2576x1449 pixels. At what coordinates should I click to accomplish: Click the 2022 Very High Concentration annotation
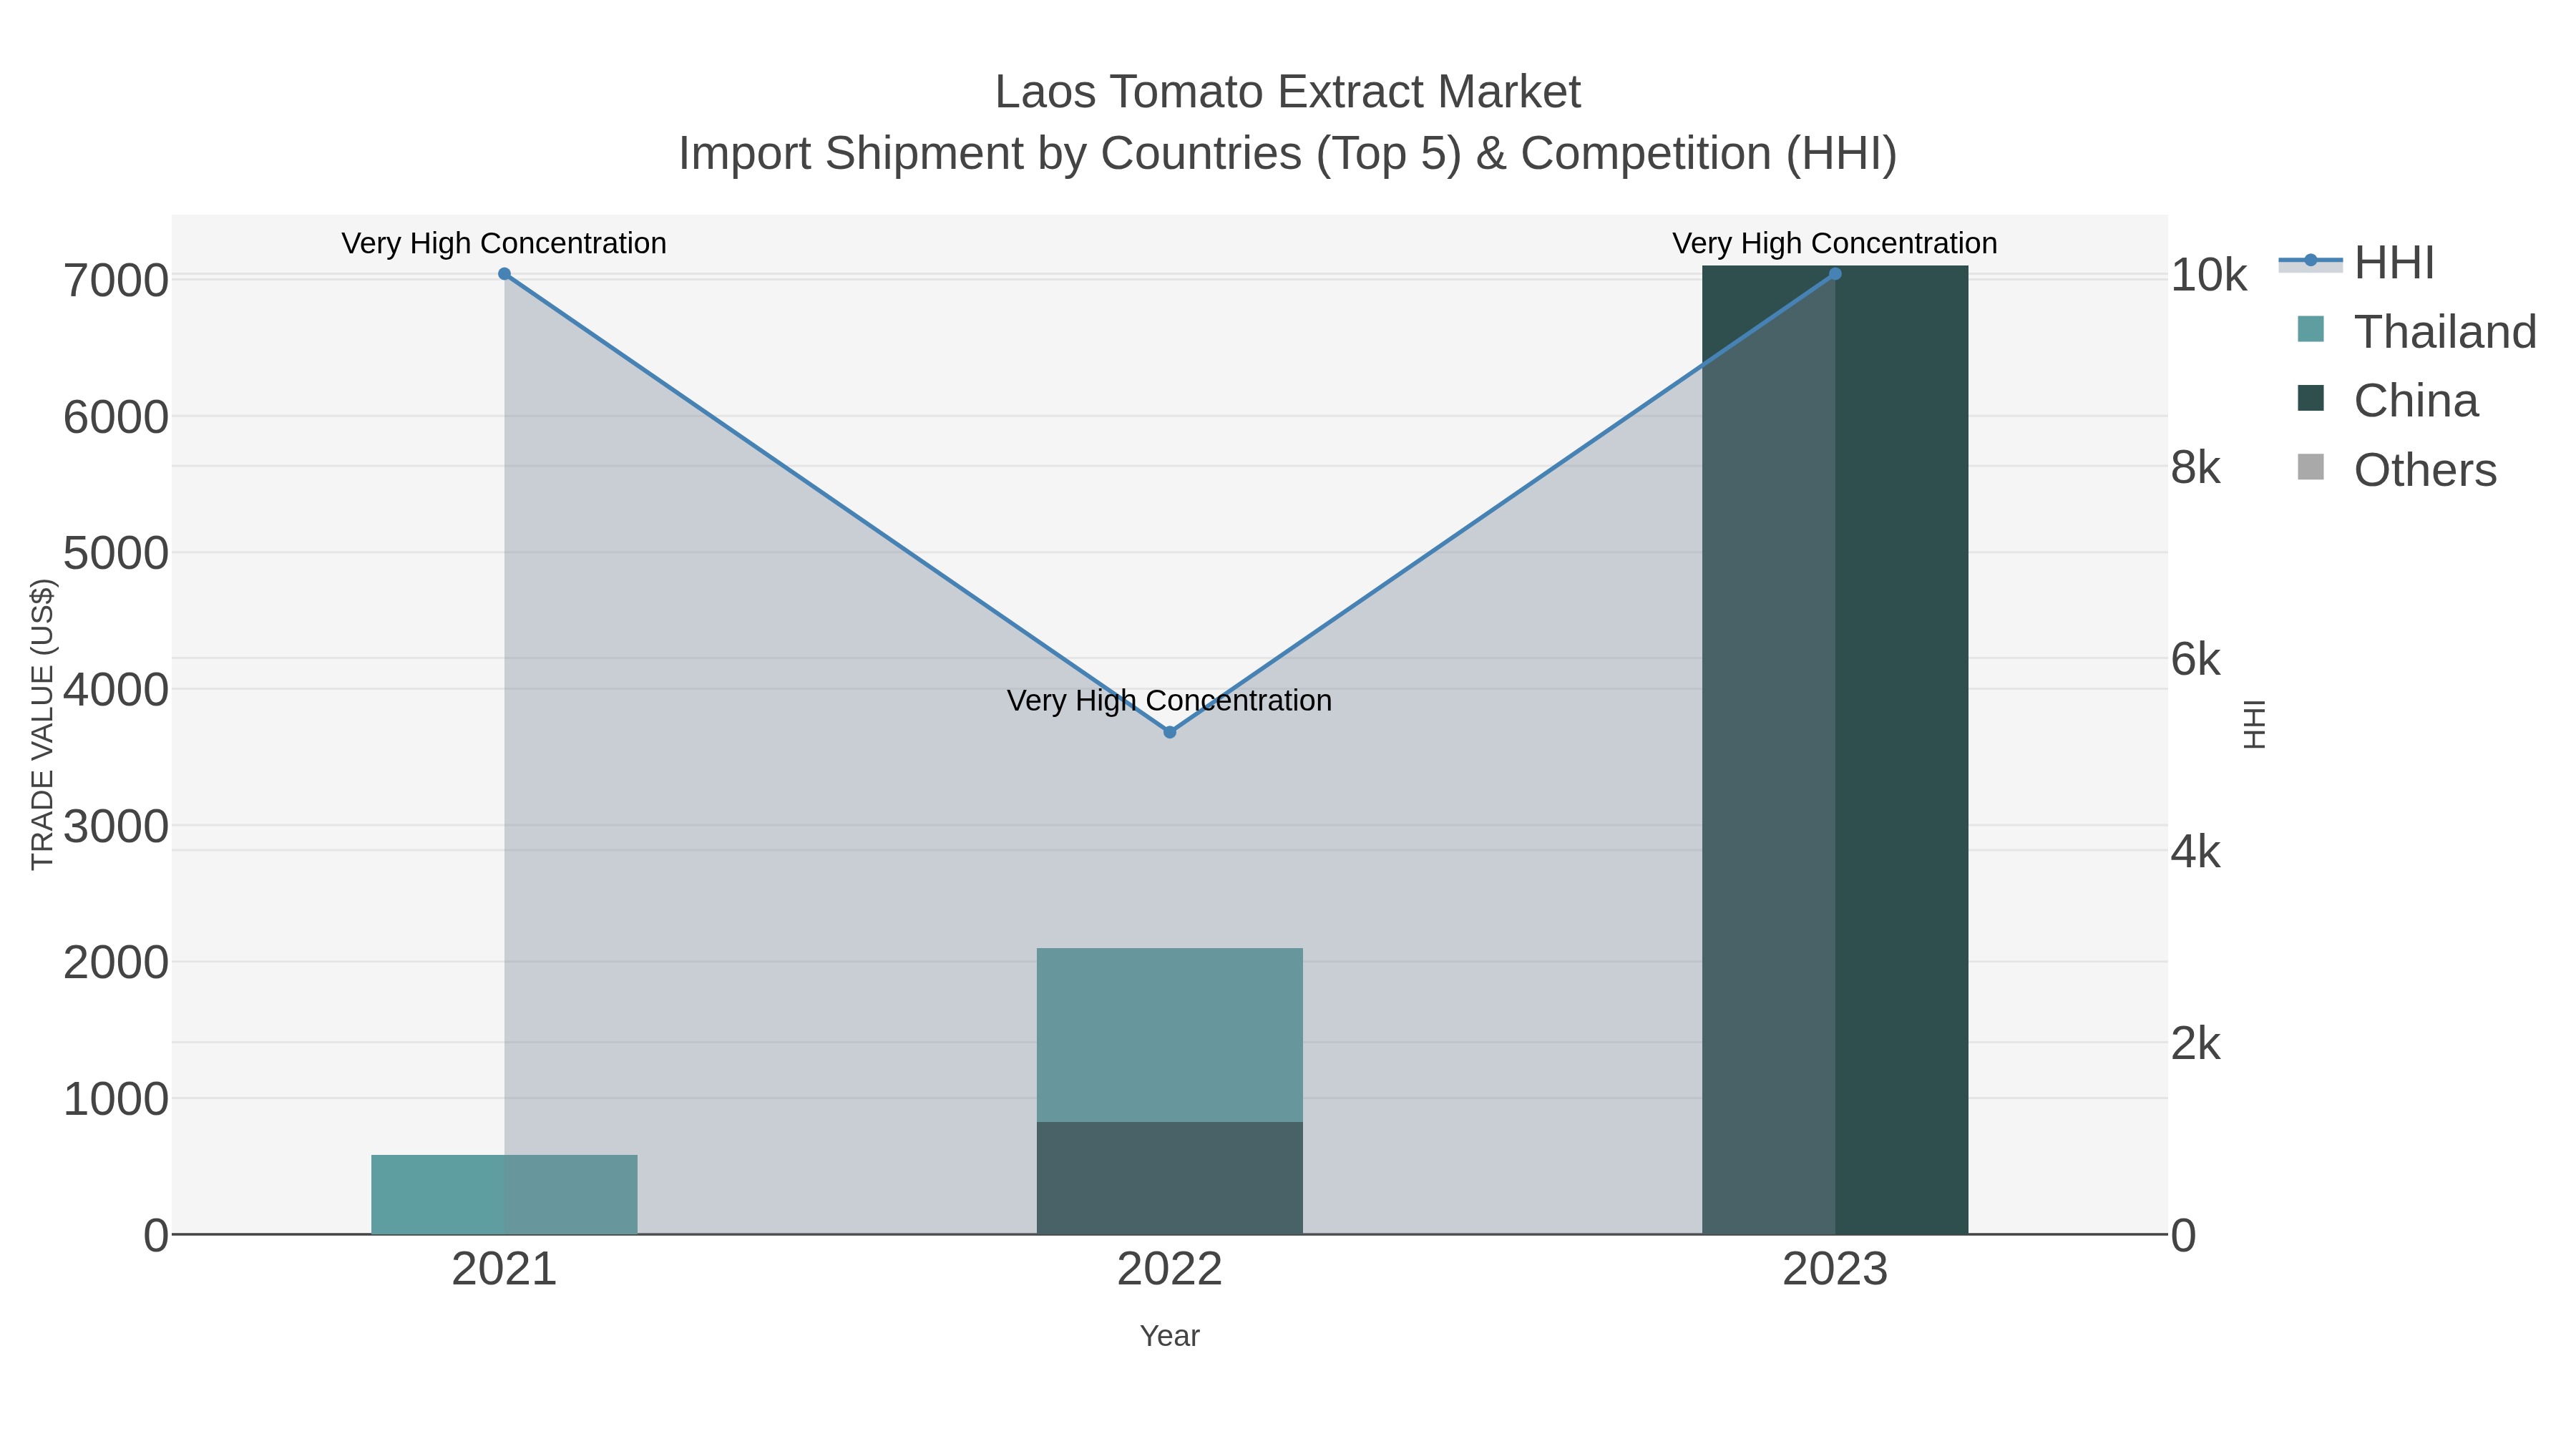coord(1170,700)
